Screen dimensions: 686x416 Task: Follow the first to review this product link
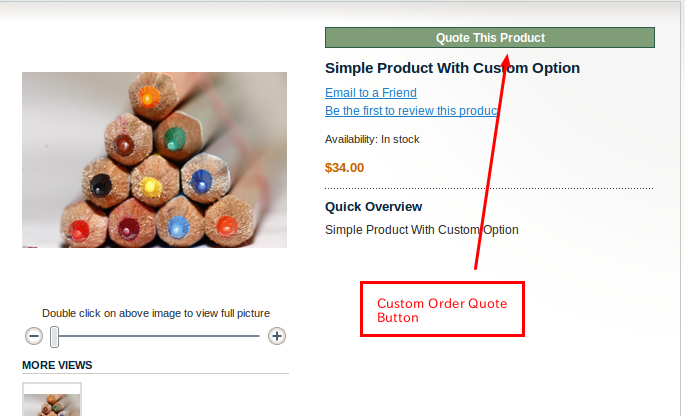(x=411, y=111)
